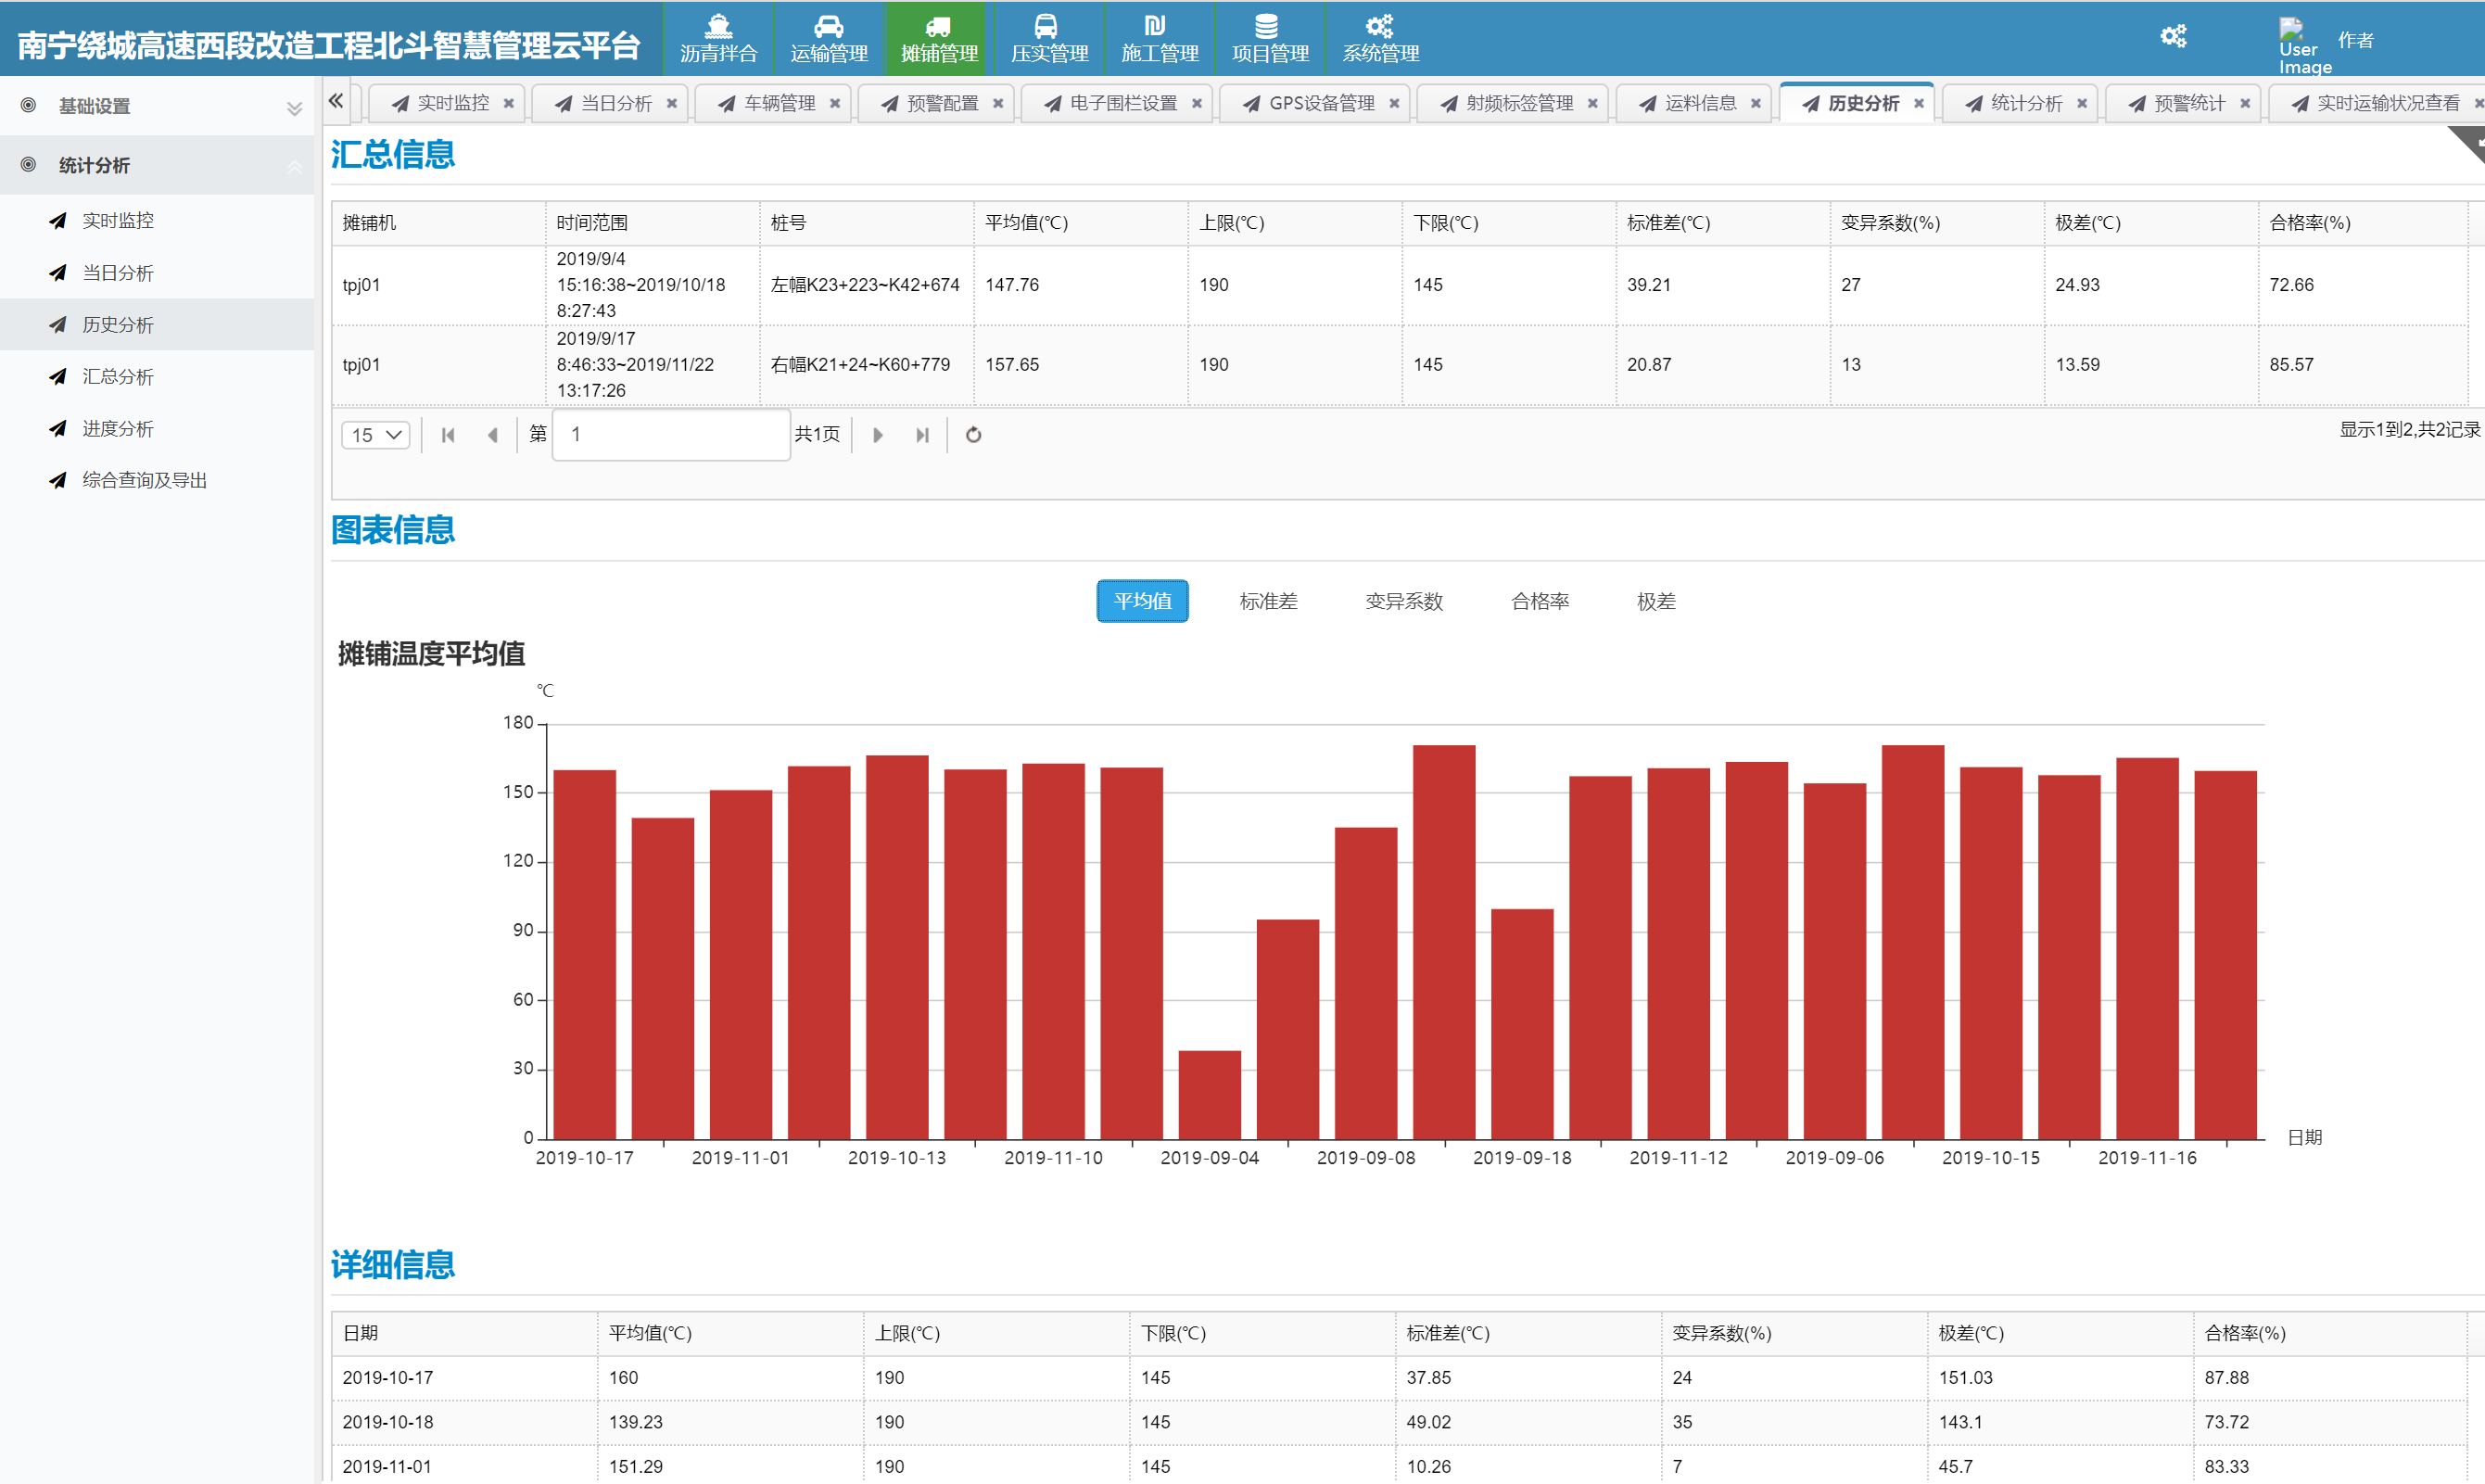The height and width of the screenshot is (1484, 2485).
Task: Close the 当日分析 tab
Action: click(672, 103)
